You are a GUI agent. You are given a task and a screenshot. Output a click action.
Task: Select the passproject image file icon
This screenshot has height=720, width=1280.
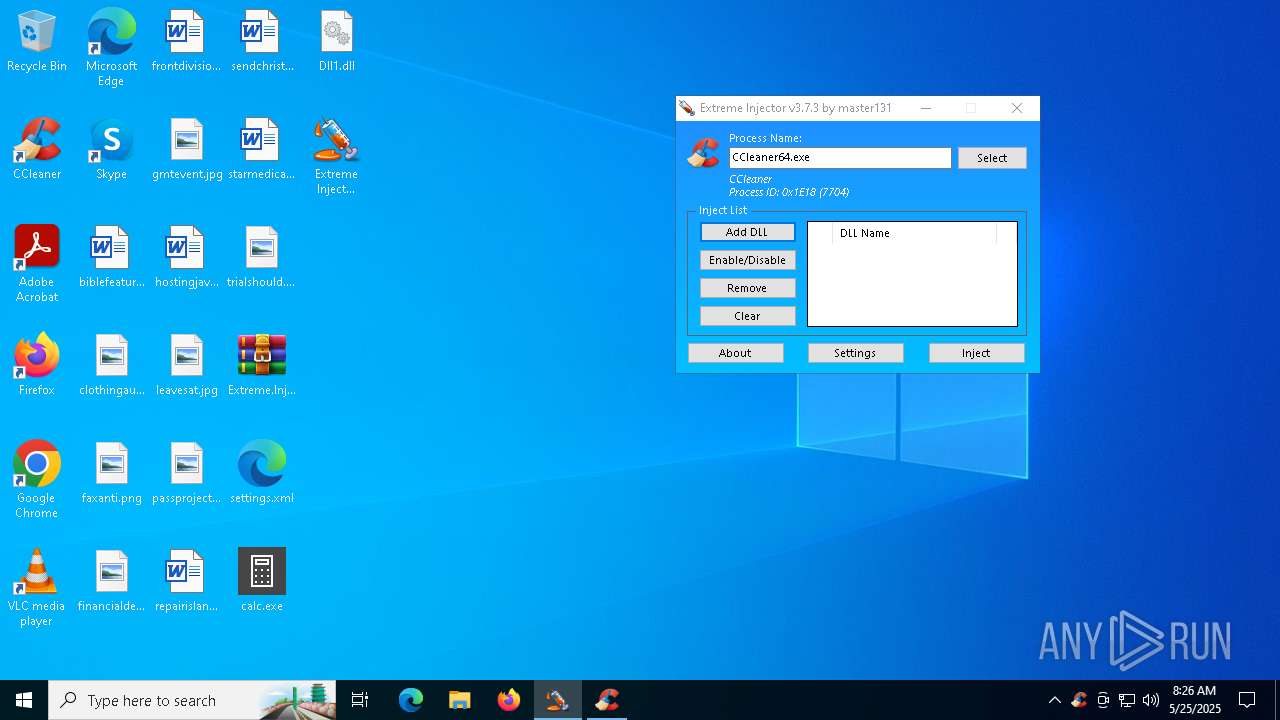187,474
